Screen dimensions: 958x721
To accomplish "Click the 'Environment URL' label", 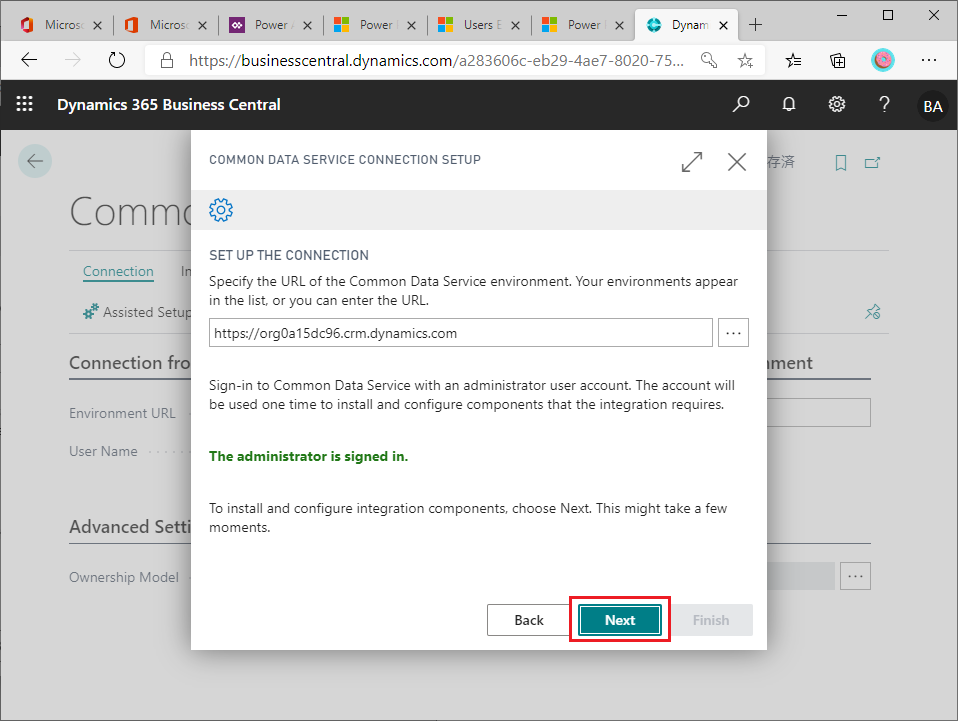I will [x=122, y=413].
